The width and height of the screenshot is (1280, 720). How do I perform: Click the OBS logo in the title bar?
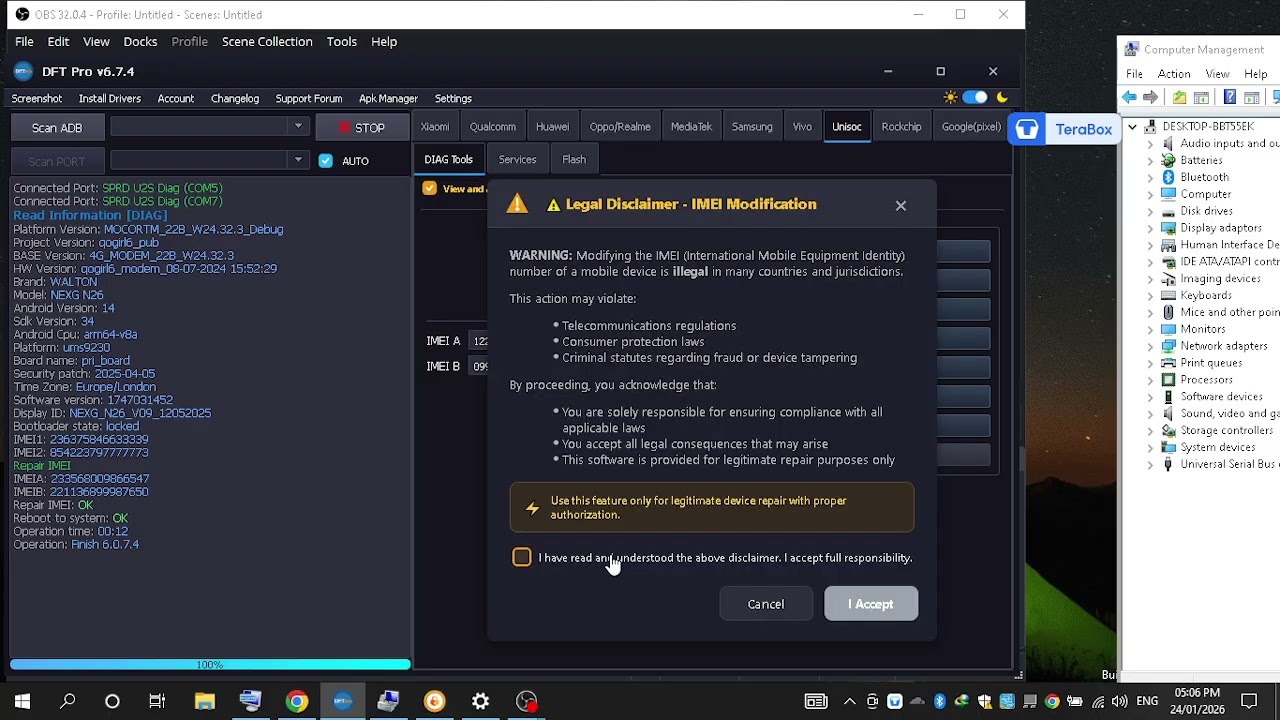point(22,14)
